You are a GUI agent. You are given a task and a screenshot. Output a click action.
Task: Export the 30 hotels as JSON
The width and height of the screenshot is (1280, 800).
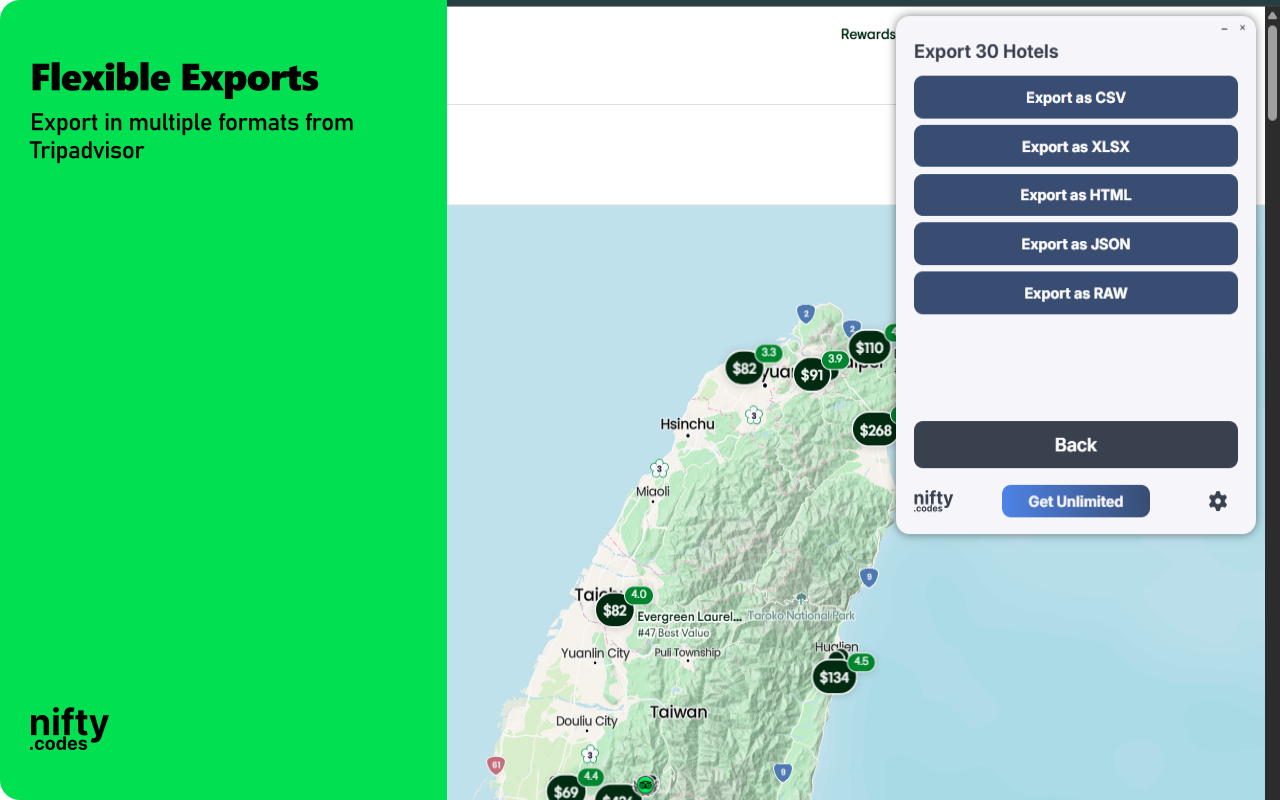(x=1075, y=243)
